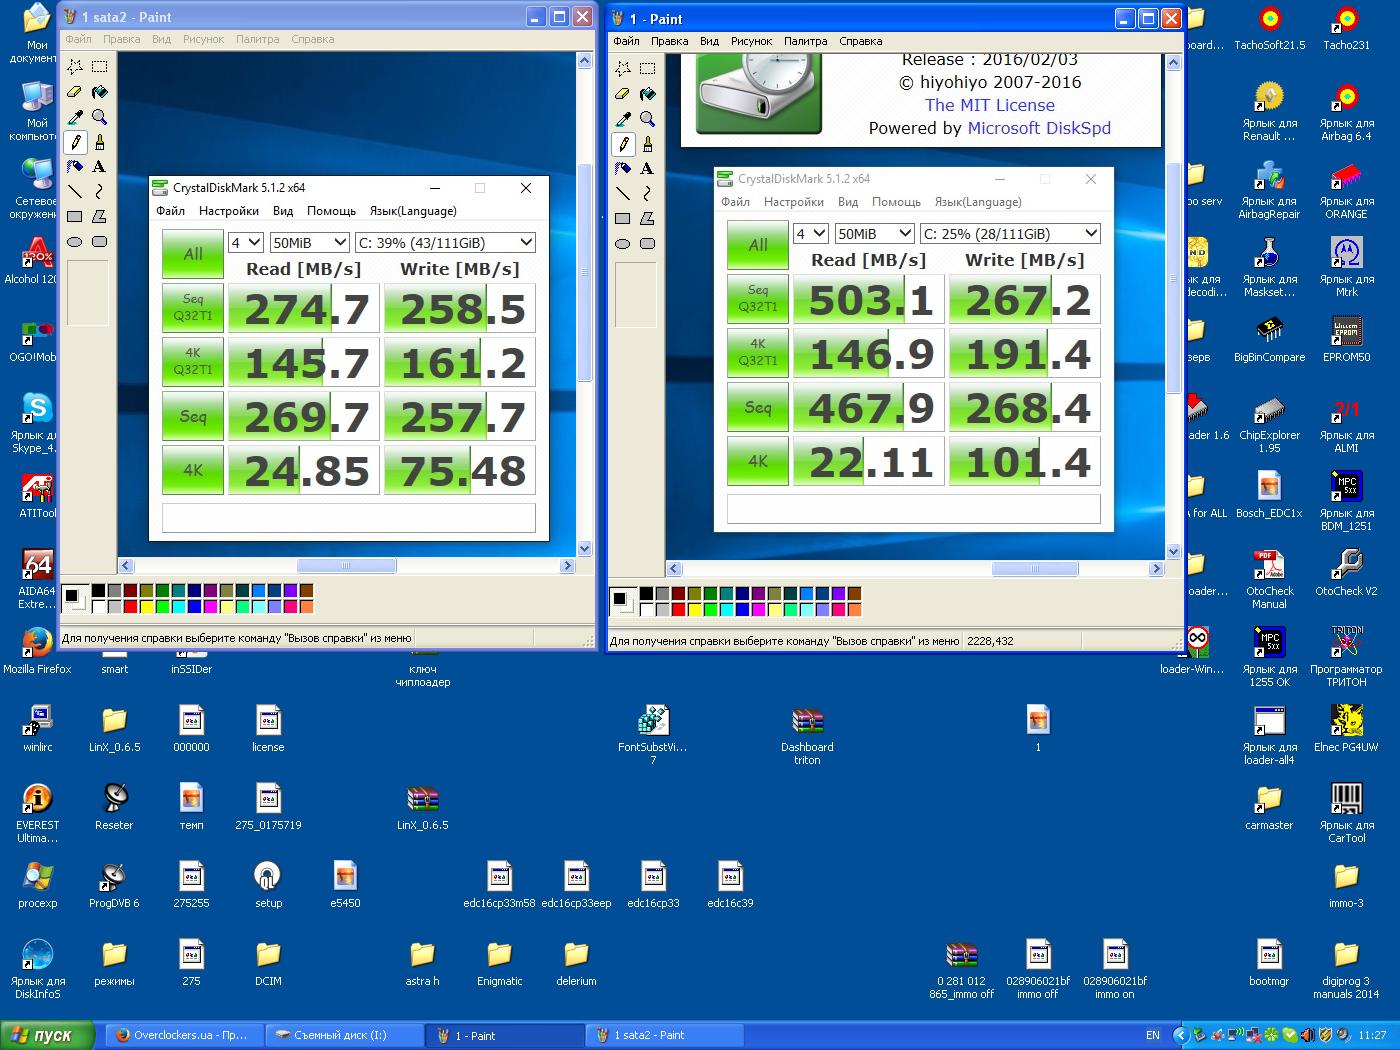Choose the Magnifier tool in sata2 Paint
Viewport: 1400px width, 1050px height.
(99, 117)
